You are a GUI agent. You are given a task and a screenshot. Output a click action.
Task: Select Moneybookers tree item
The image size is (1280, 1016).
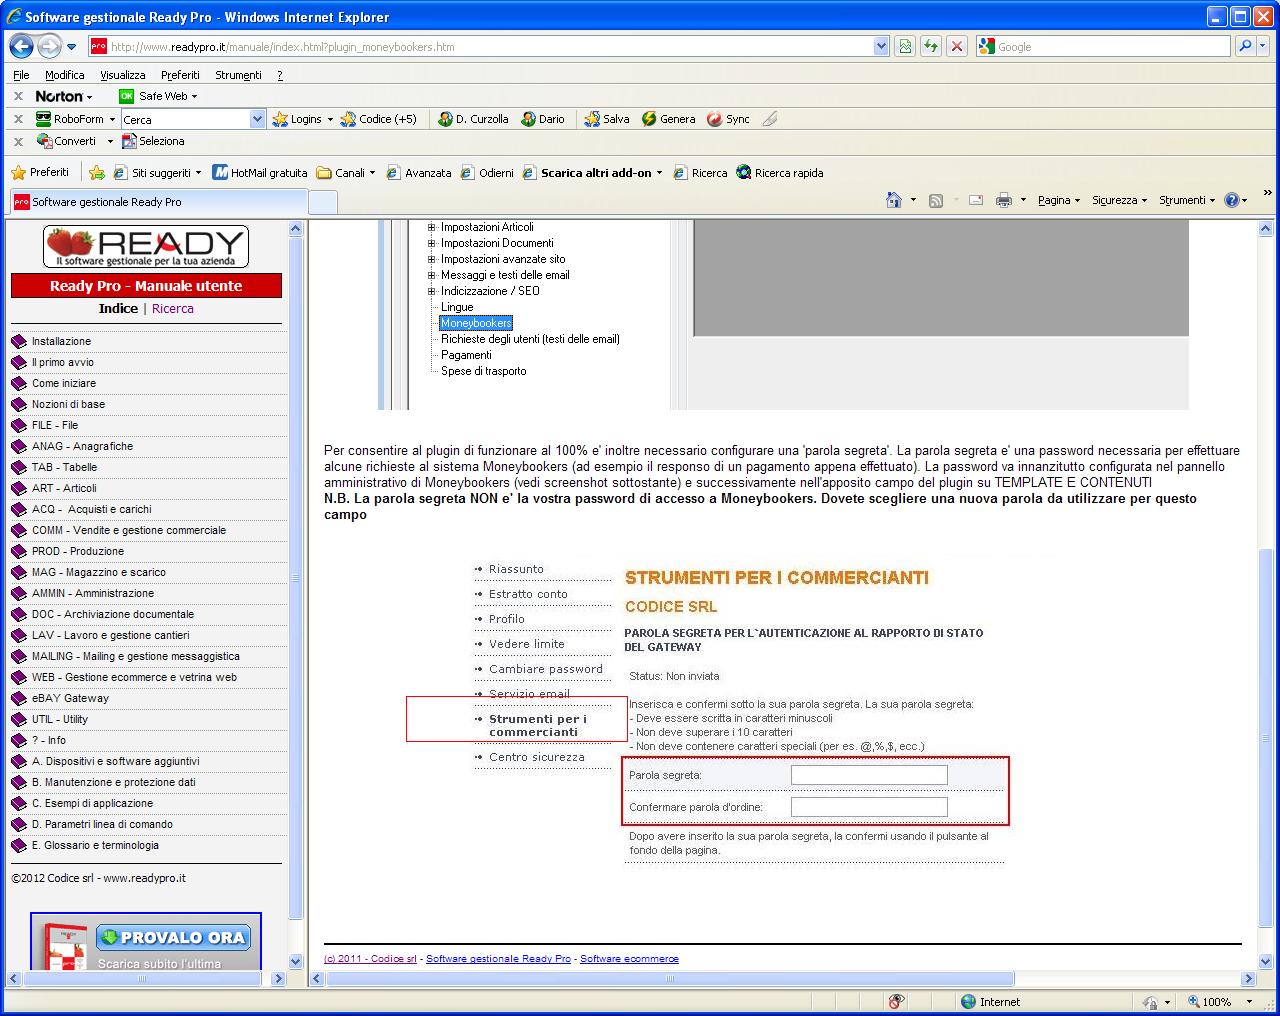coord(476,323)
